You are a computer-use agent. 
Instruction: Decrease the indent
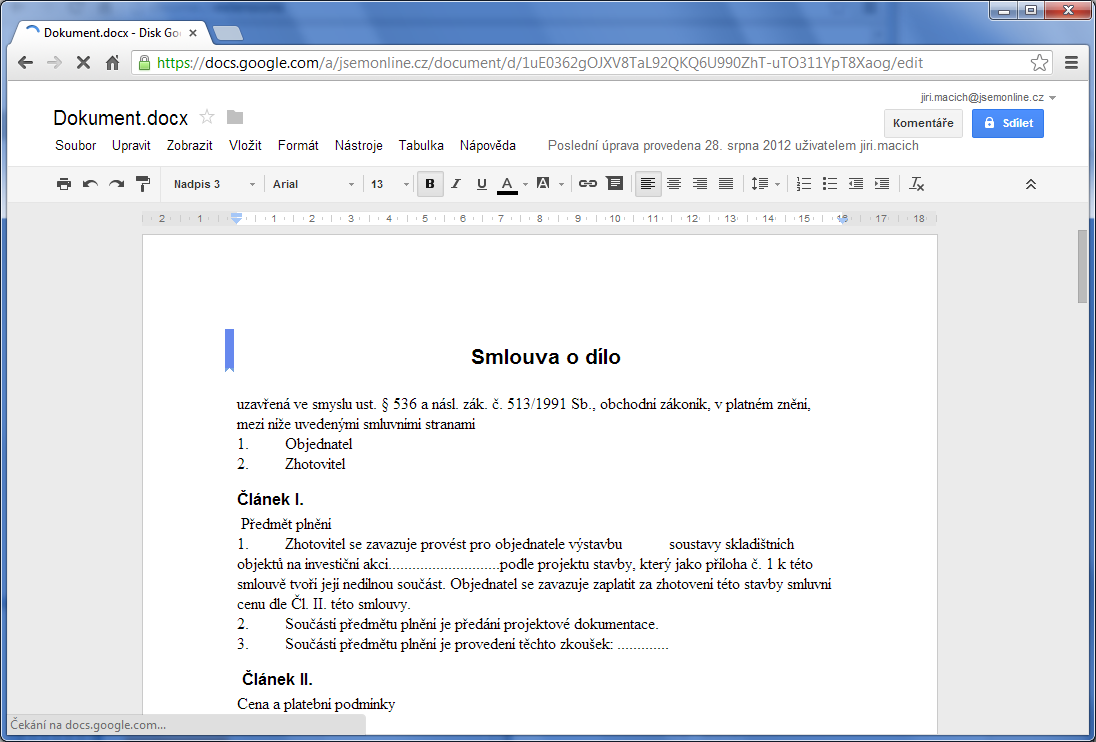pyautogui.click(x=856, y=184)
